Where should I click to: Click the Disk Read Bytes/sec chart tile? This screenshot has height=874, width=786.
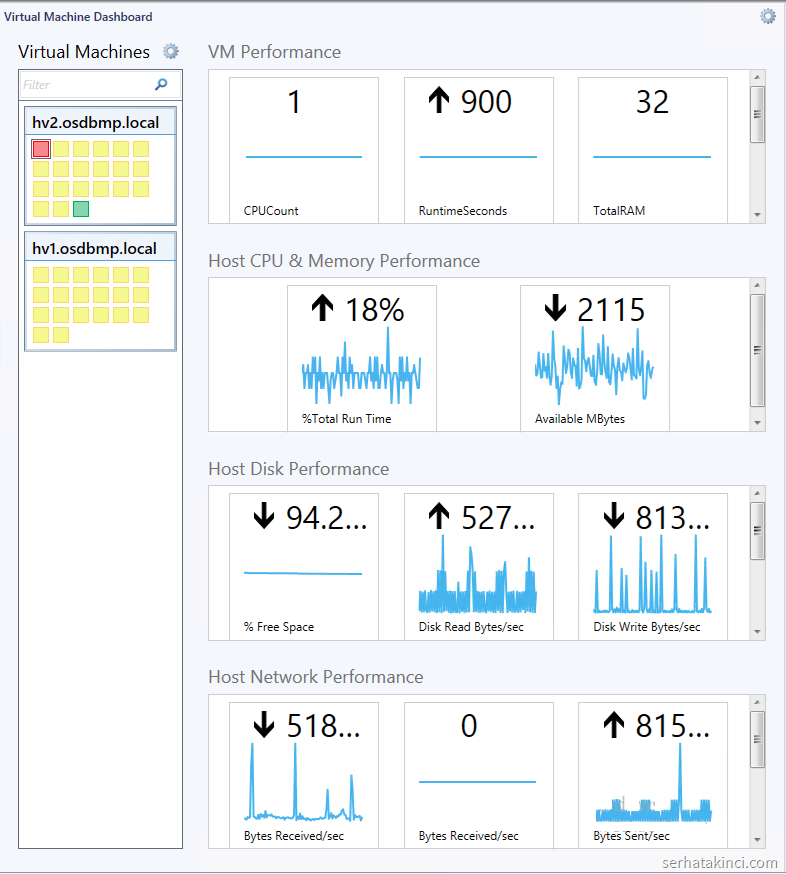pyautogui.click(x=478, y=566)
